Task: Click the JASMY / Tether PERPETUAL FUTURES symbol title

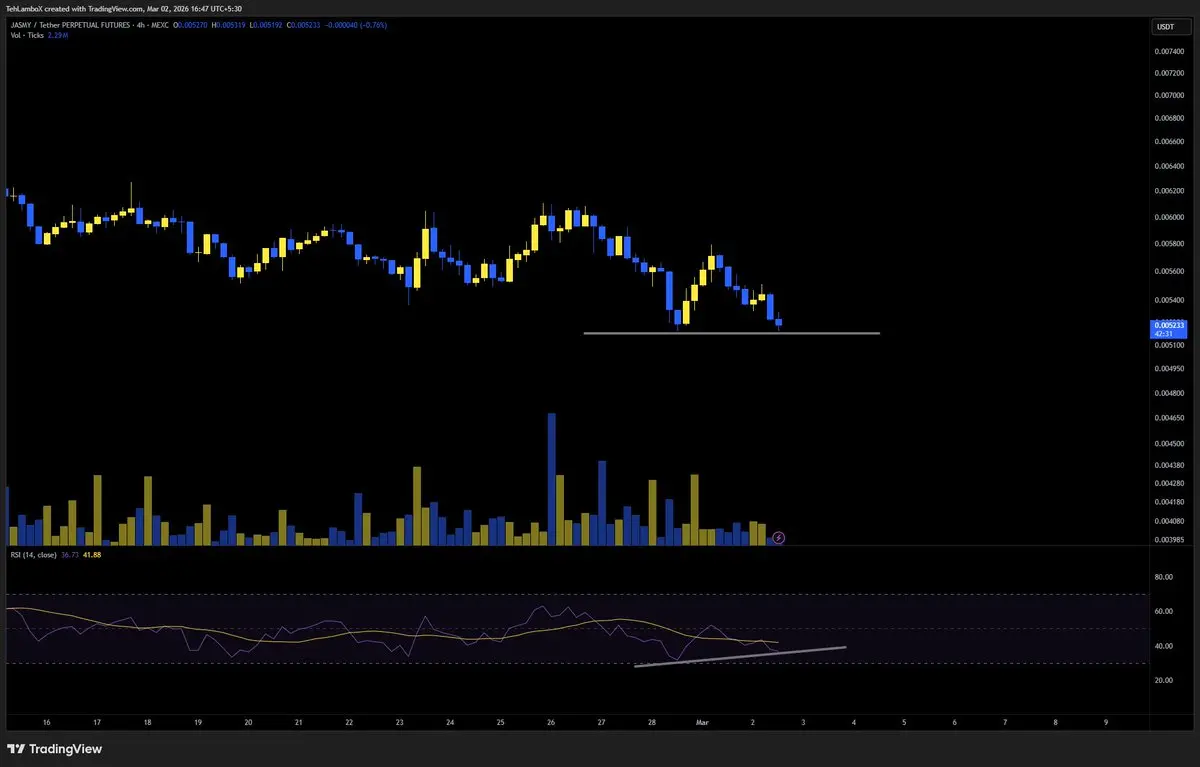Action: click(x=70, y=25)
